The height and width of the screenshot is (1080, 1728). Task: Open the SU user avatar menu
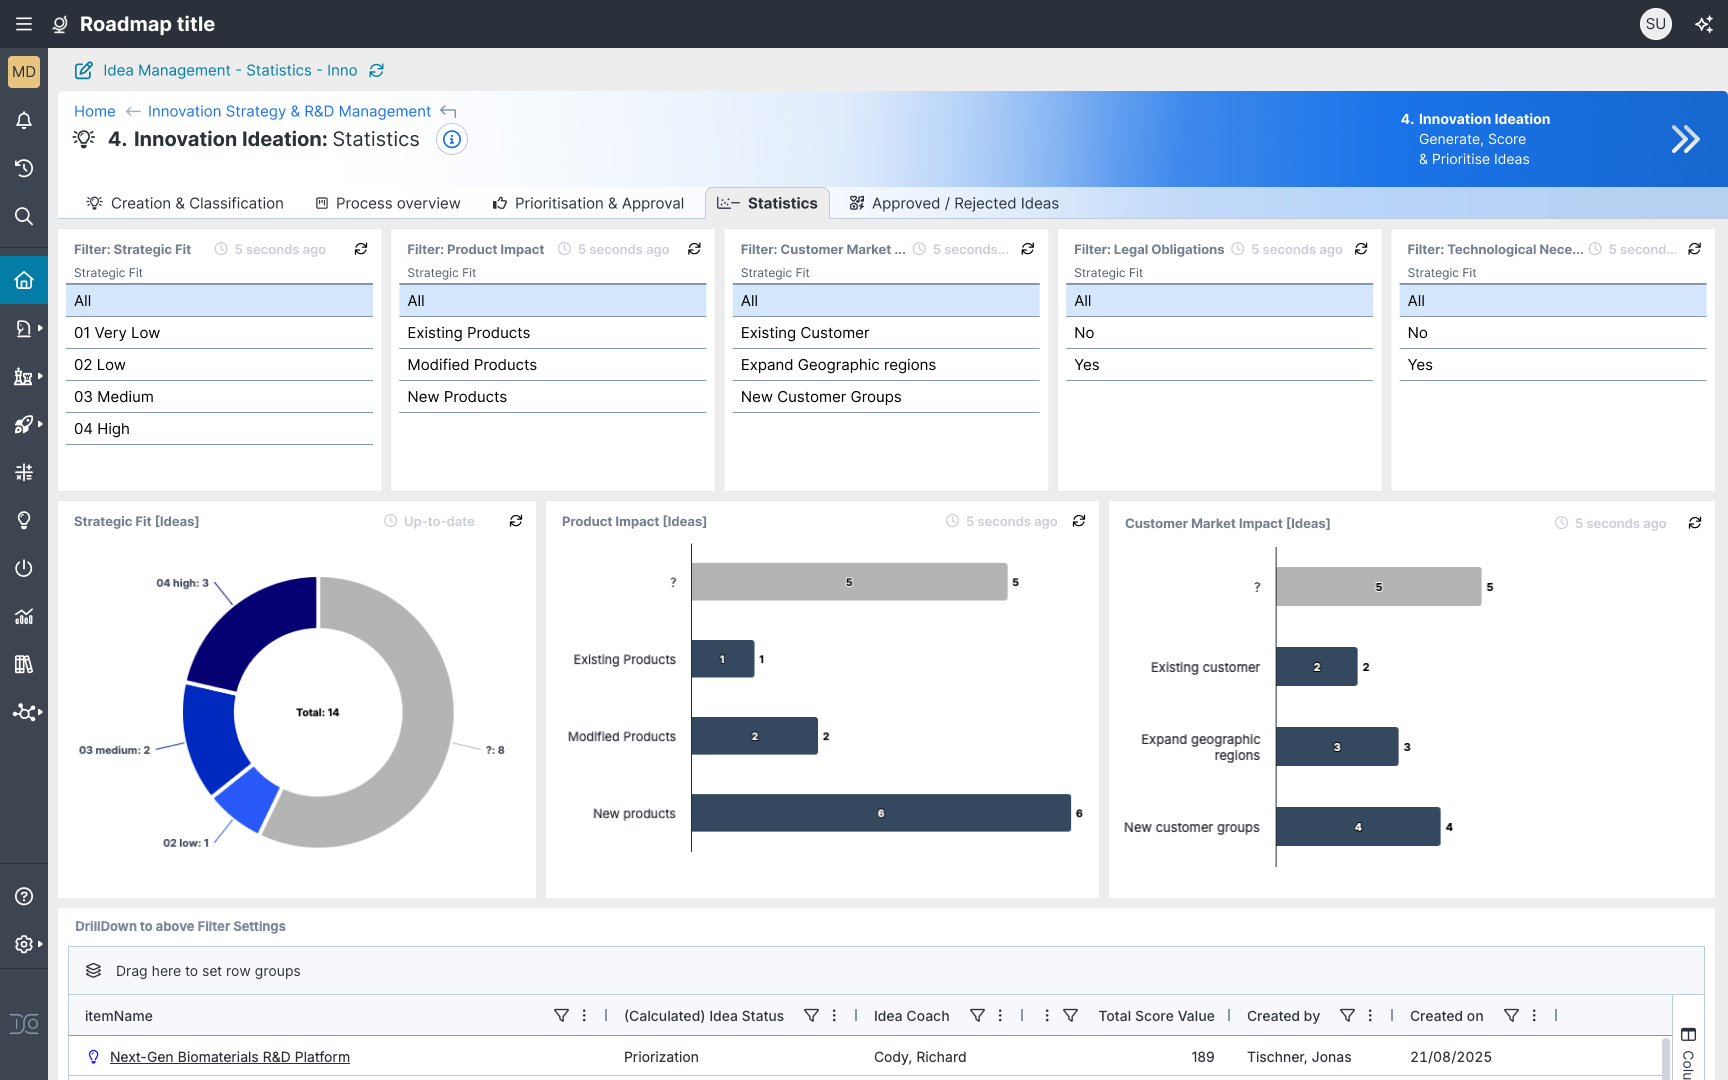(x=1656, y=24)
